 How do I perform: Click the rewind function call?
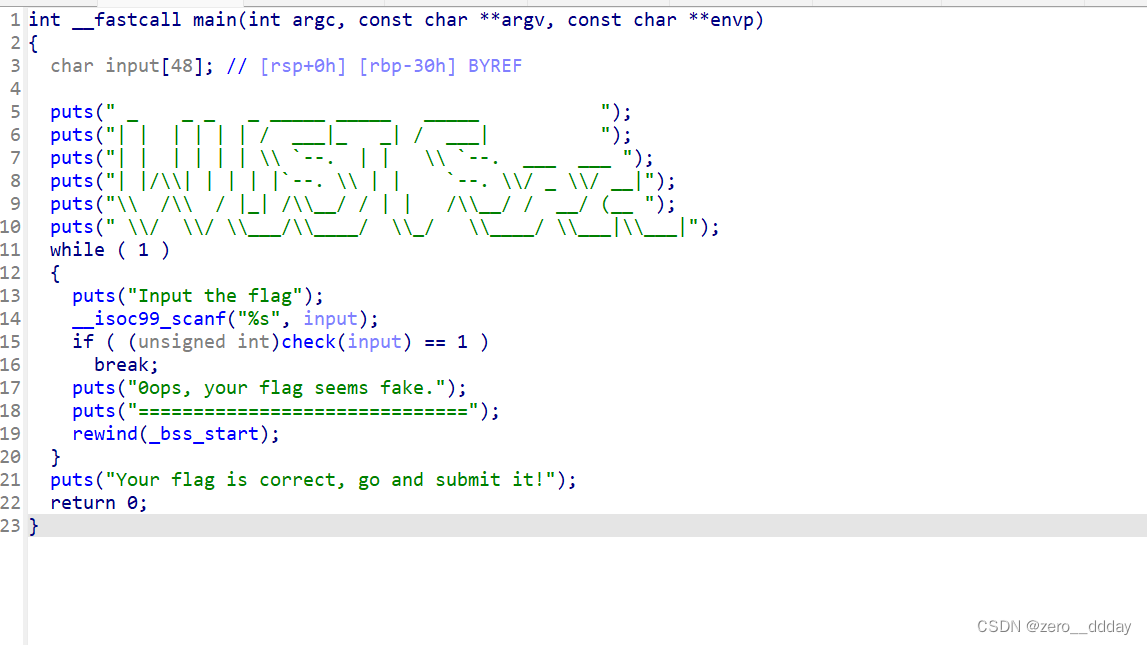(x=104, y=433)
